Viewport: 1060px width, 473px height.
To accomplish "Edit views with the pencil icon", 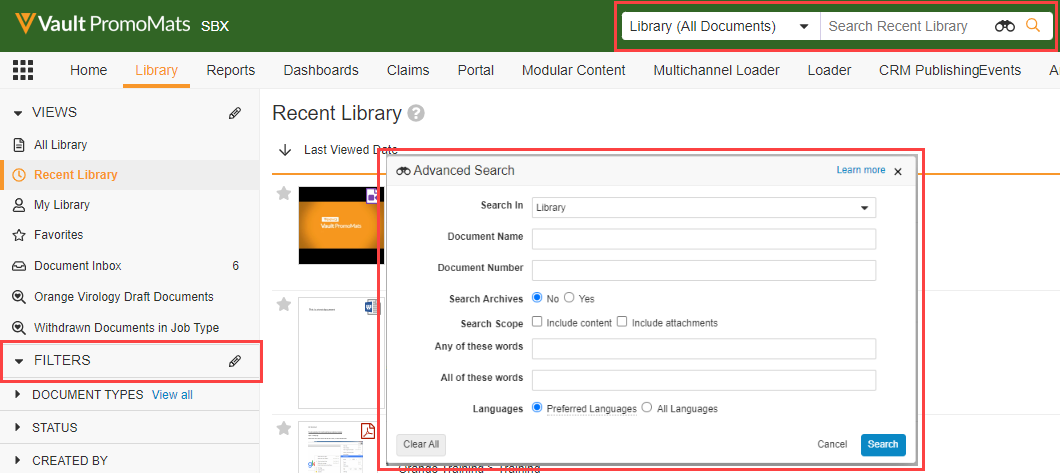I will (235, 113).
